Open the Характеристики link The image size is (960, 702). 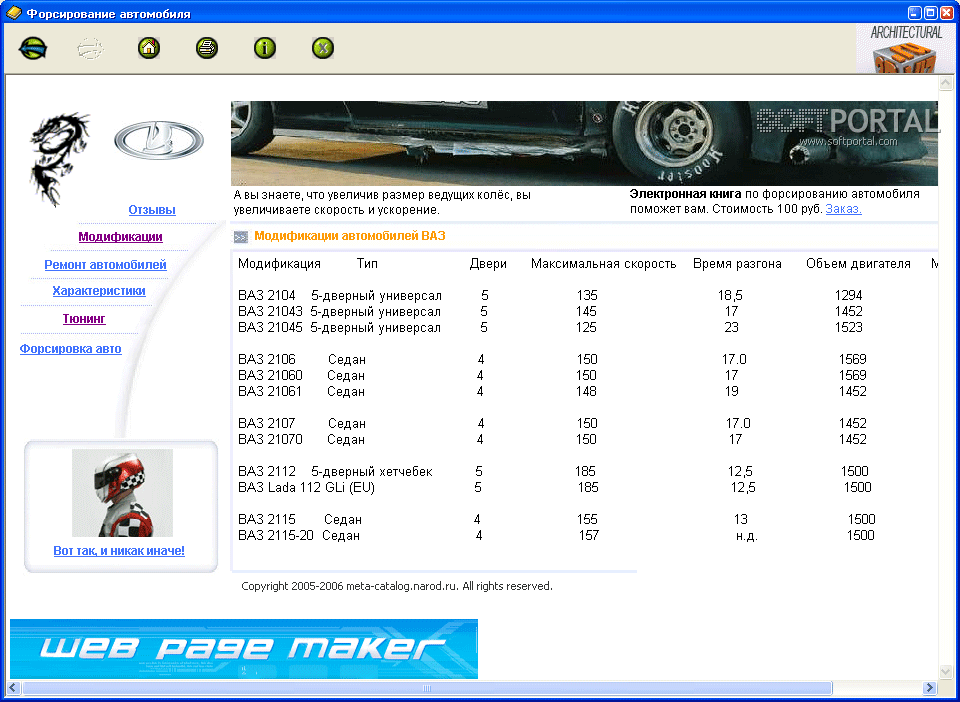(99, 291)
